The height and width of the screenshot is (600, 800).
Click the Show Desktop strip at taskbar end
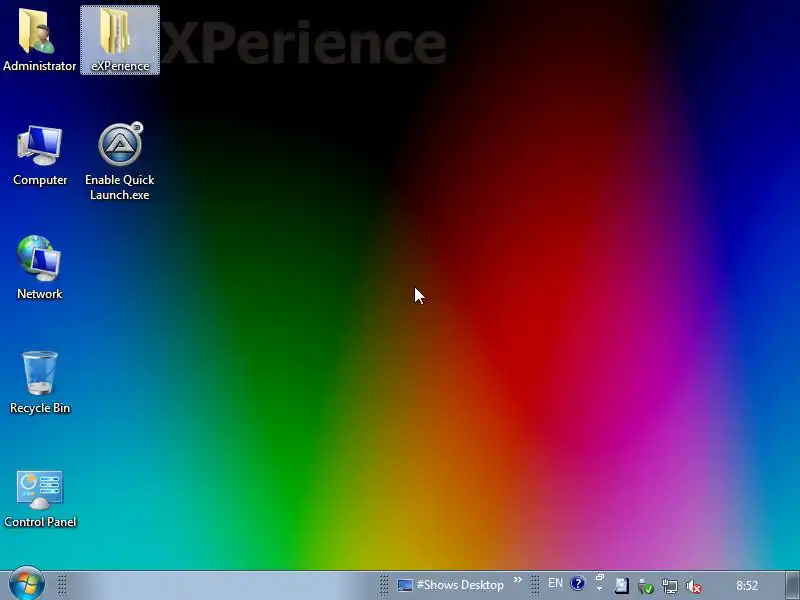[x=792, y=585]
